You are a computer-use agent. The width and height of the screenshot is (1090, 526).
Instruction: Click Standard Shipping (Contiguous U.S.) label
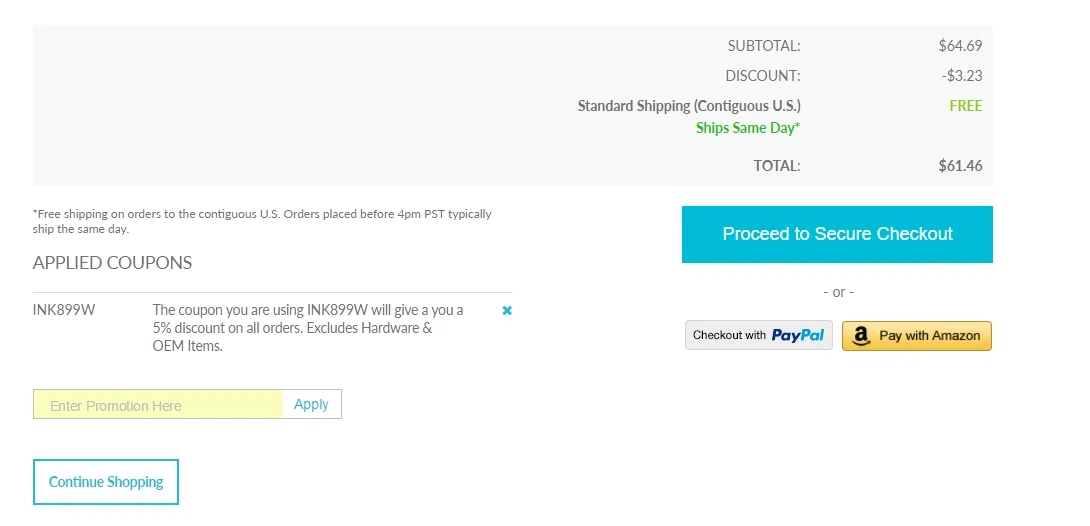(x=689, y=106)
